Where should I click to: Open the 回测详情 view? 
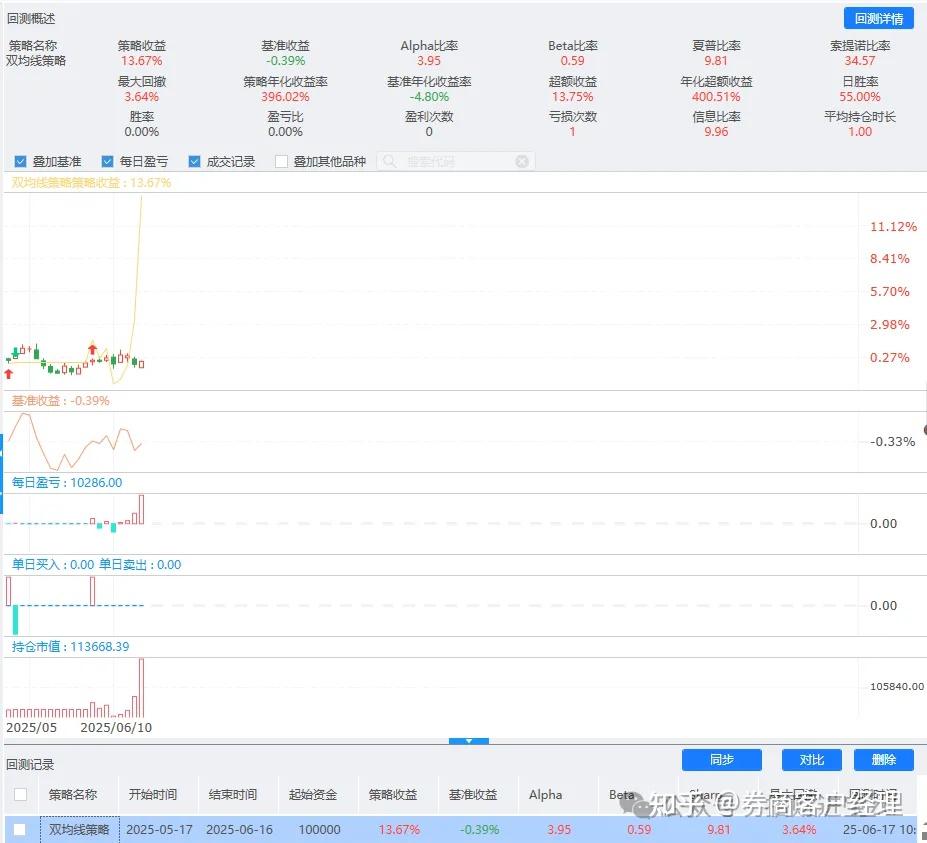click(878, 18)
